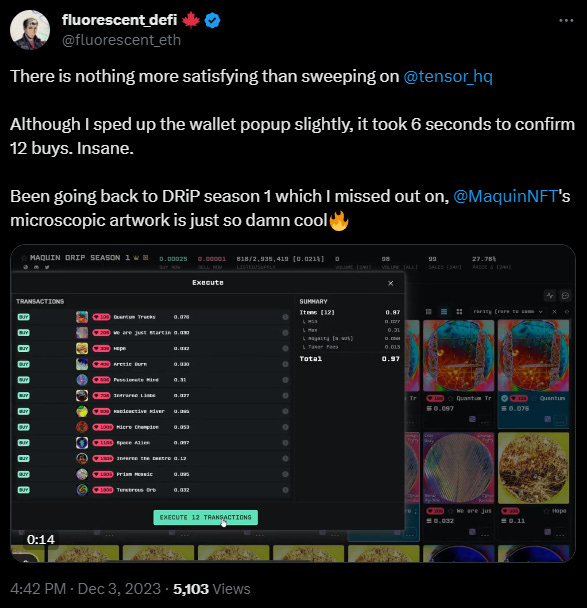Open the fluorescent_defi profile avatar
This screenshot has width=587, height=608.
click(x=30, y=30)
